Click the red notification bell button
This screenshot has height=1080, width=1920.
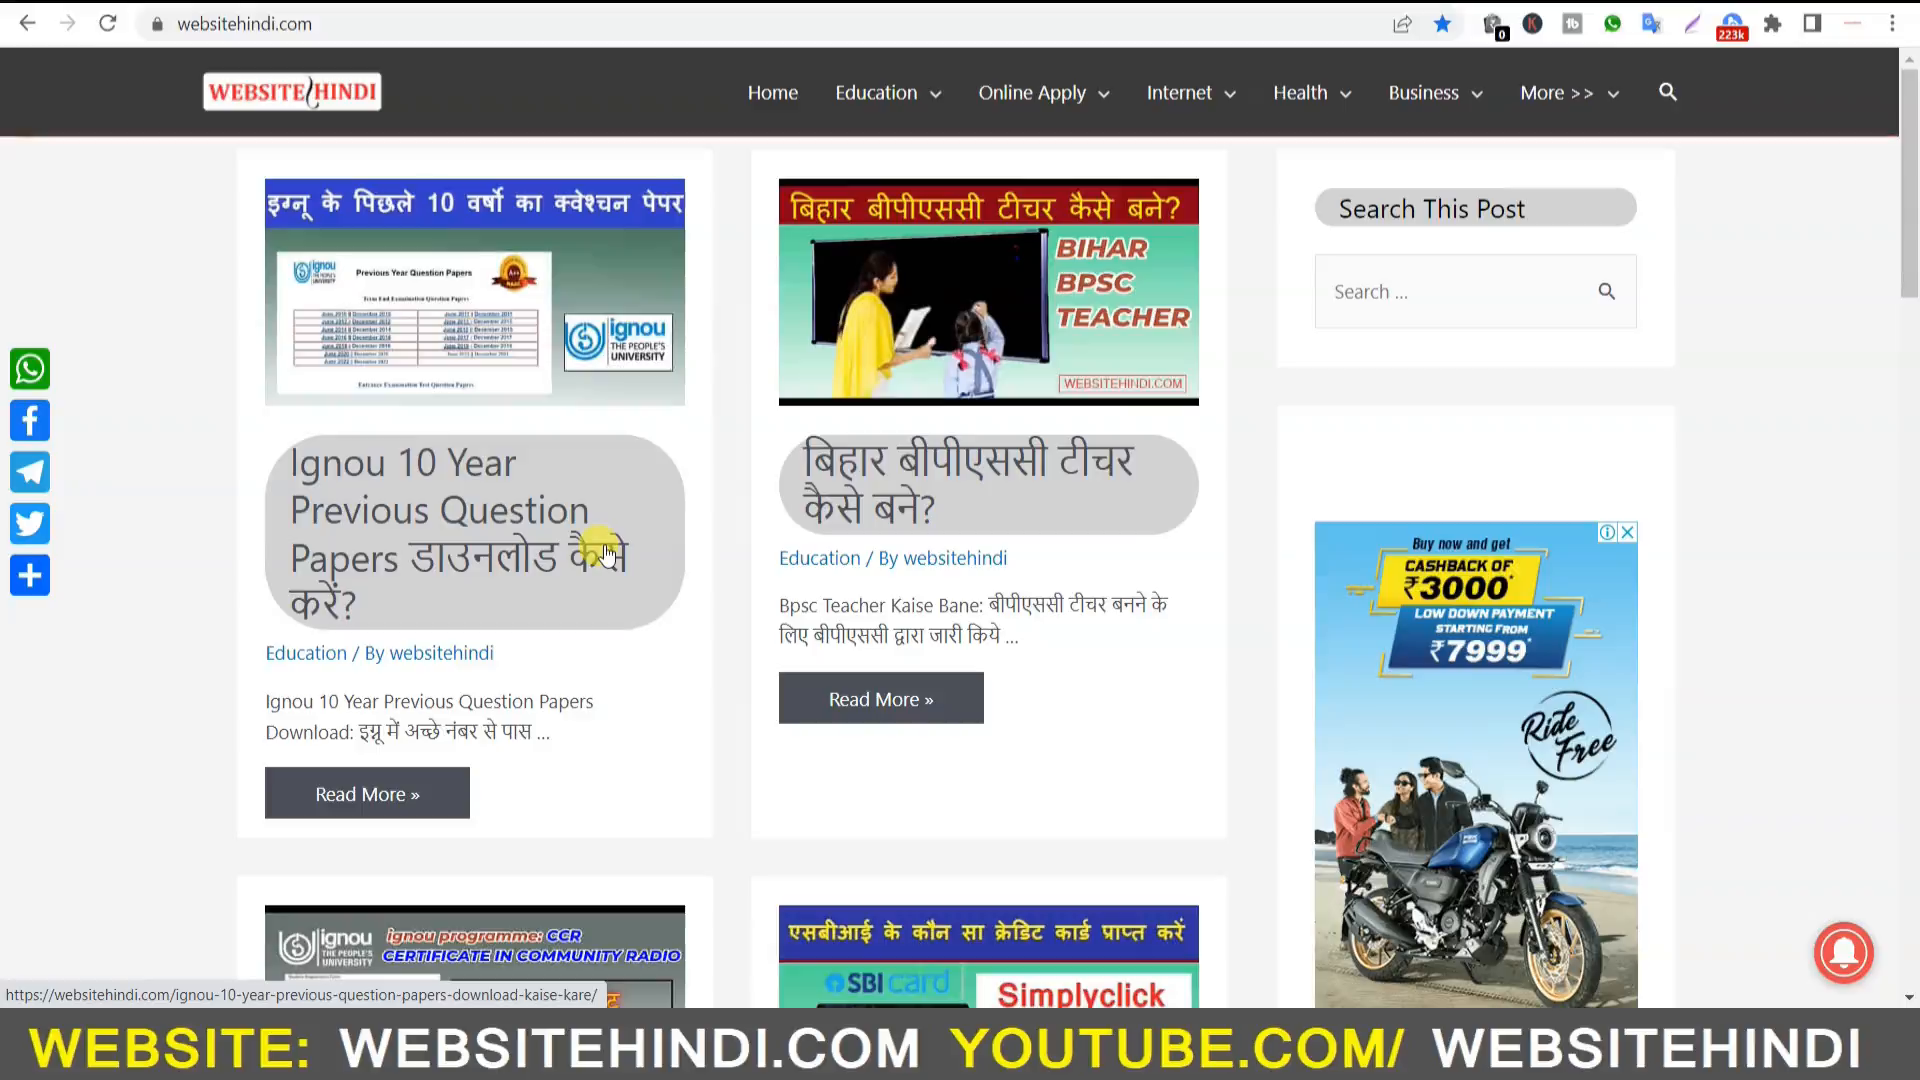coord(1843,953)
